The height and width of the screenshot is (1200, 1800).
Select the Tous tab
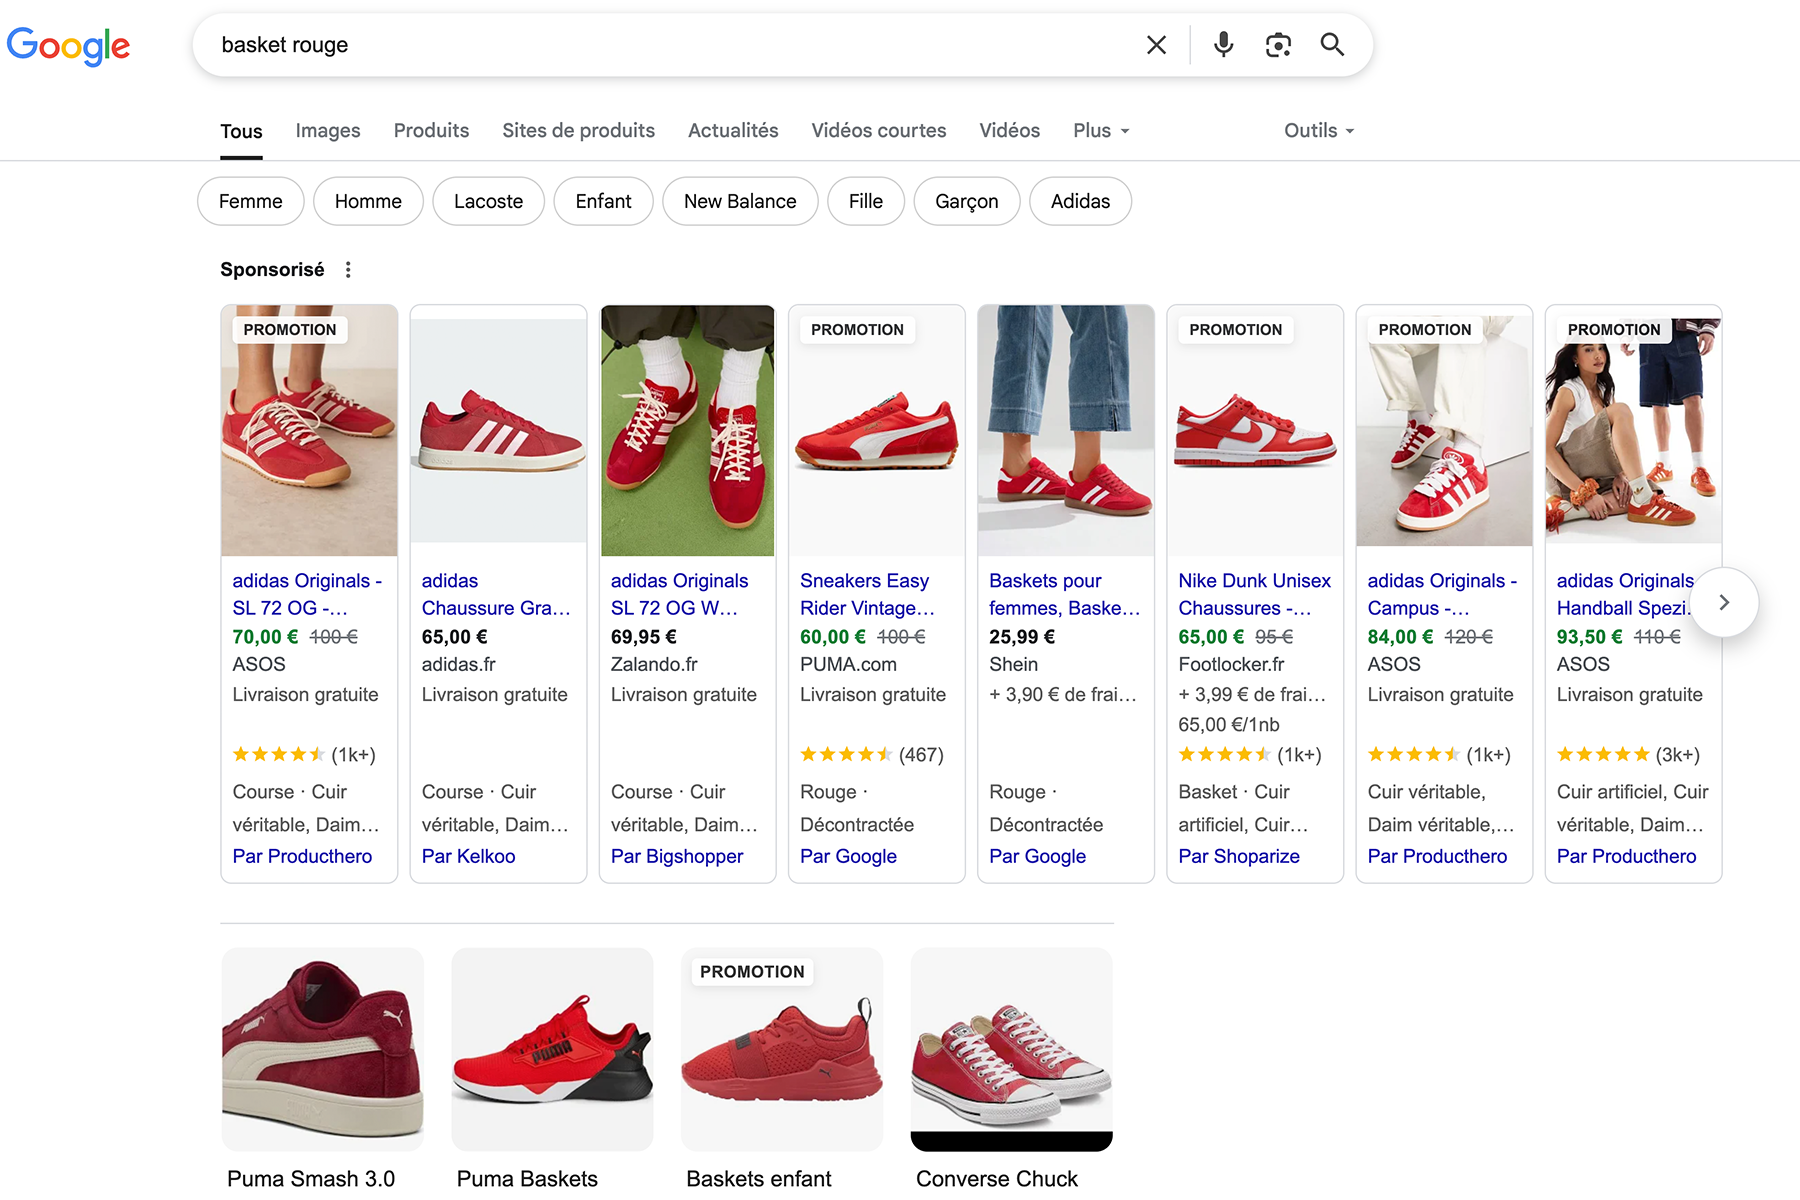tap(241, 132)
